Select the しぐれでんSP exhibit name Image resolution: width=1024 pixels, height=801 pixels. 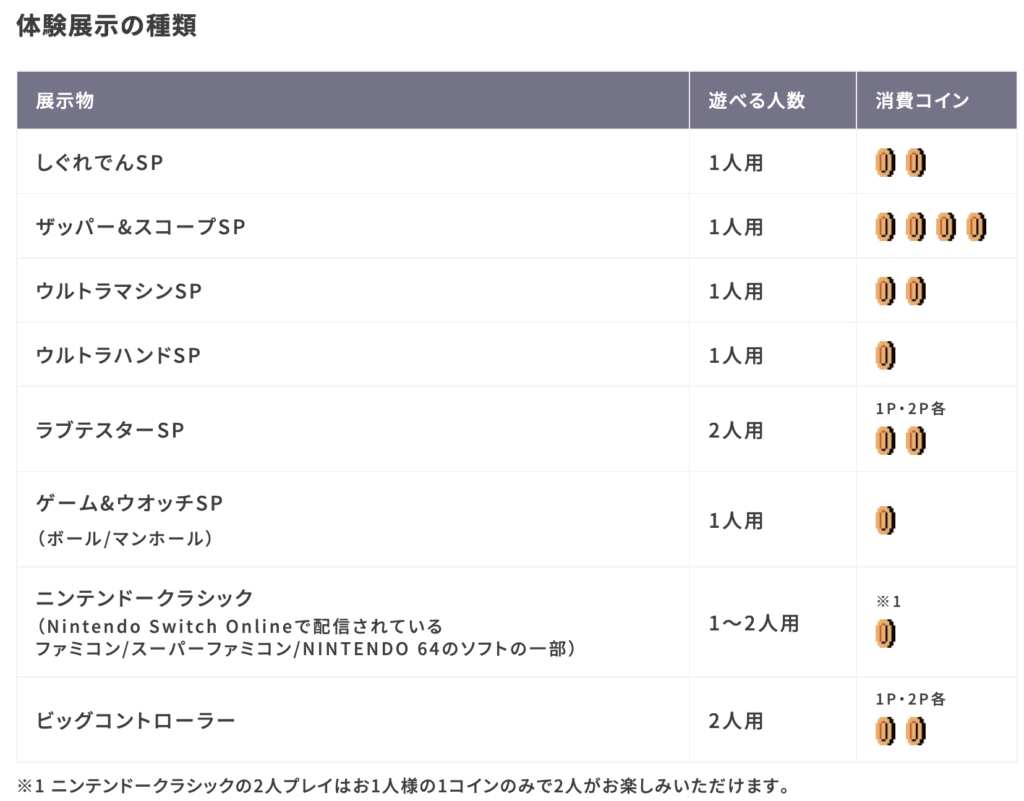(99, 163)
